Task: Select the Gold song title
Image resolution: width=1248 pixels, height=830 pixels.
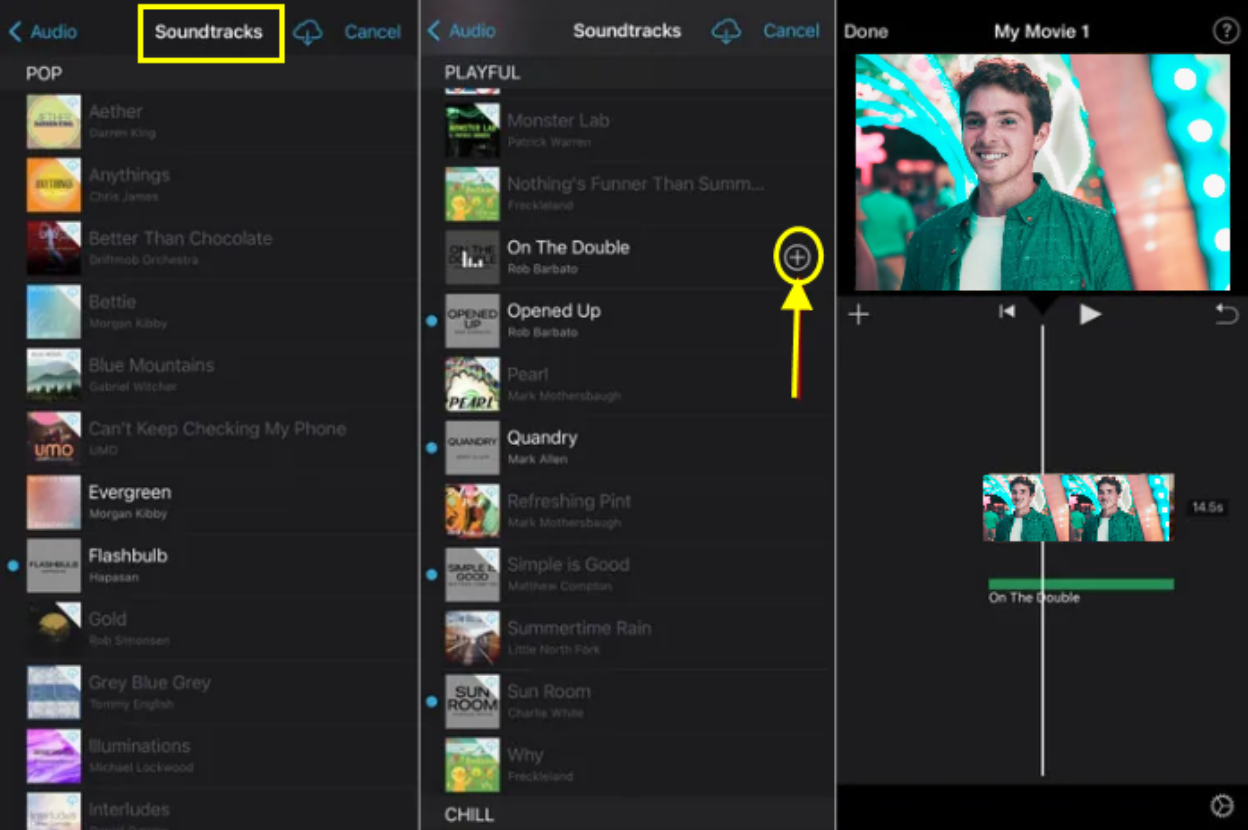Action: pos(107,619)
